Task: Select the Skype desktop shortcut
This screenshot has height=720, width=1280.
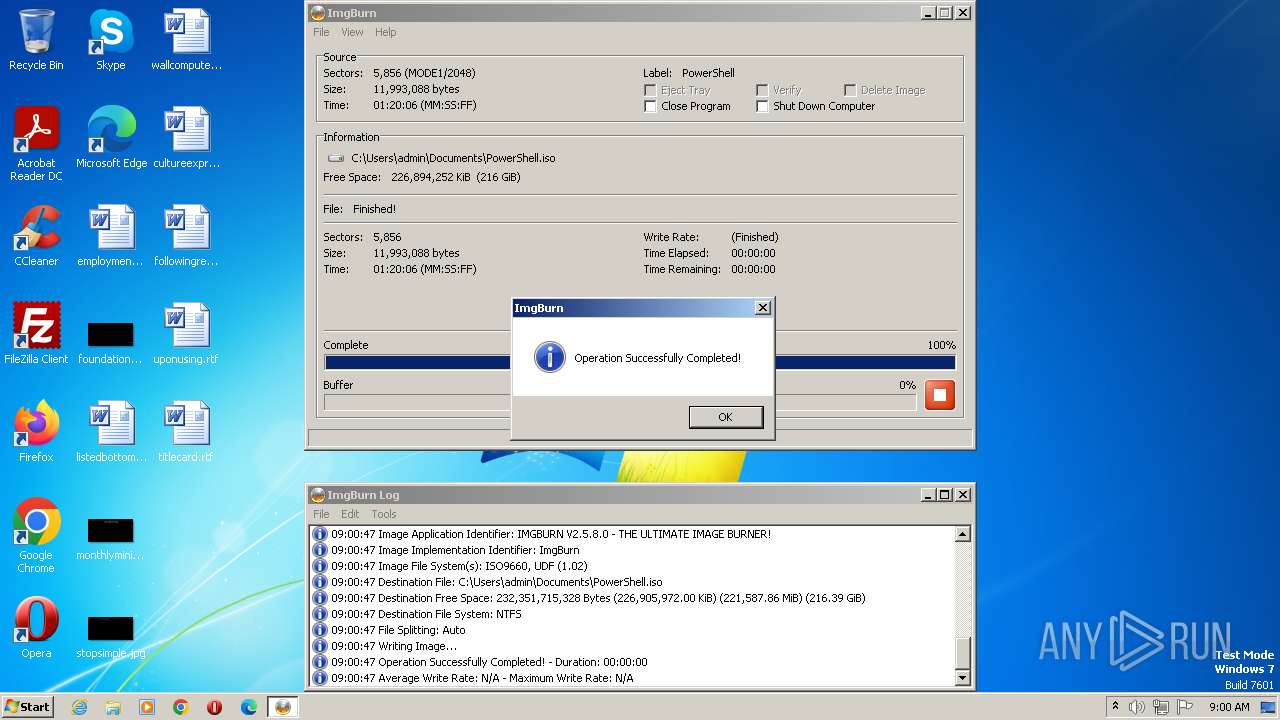Action: click(110, 40)
